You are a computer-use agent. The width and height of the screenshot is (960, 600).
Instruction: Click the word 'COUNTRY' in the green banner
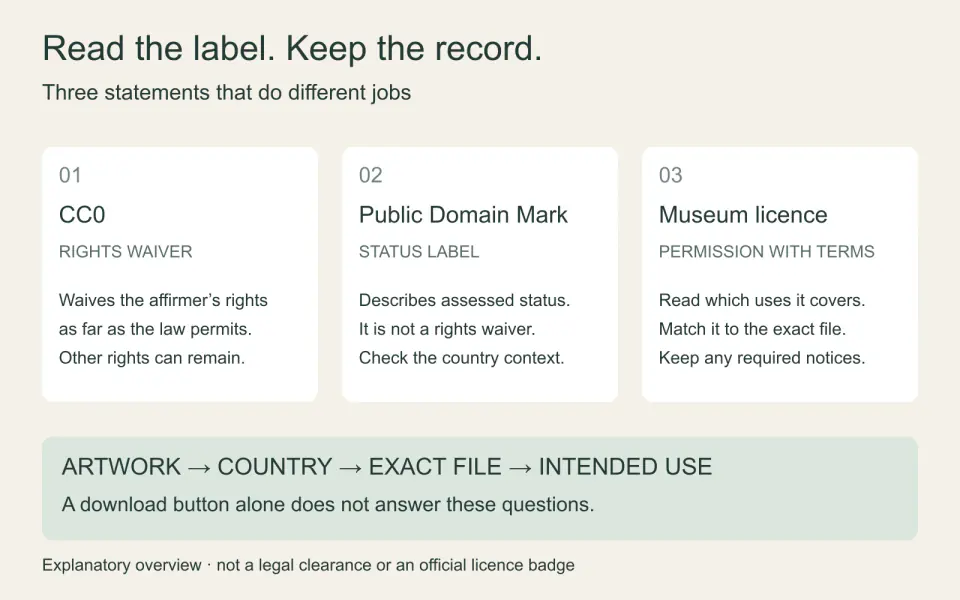point(275,467)
